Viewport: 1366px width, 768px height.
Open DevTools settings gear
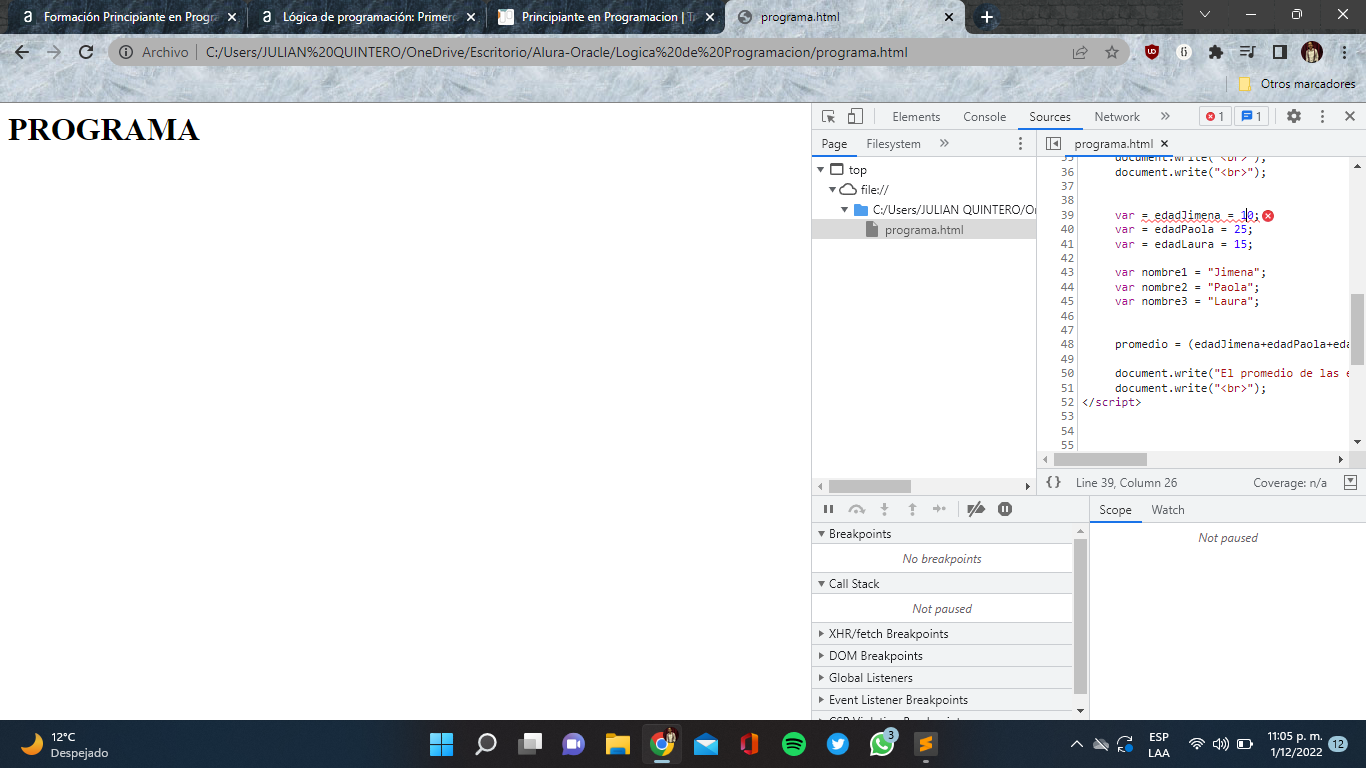coord(1294,117)
